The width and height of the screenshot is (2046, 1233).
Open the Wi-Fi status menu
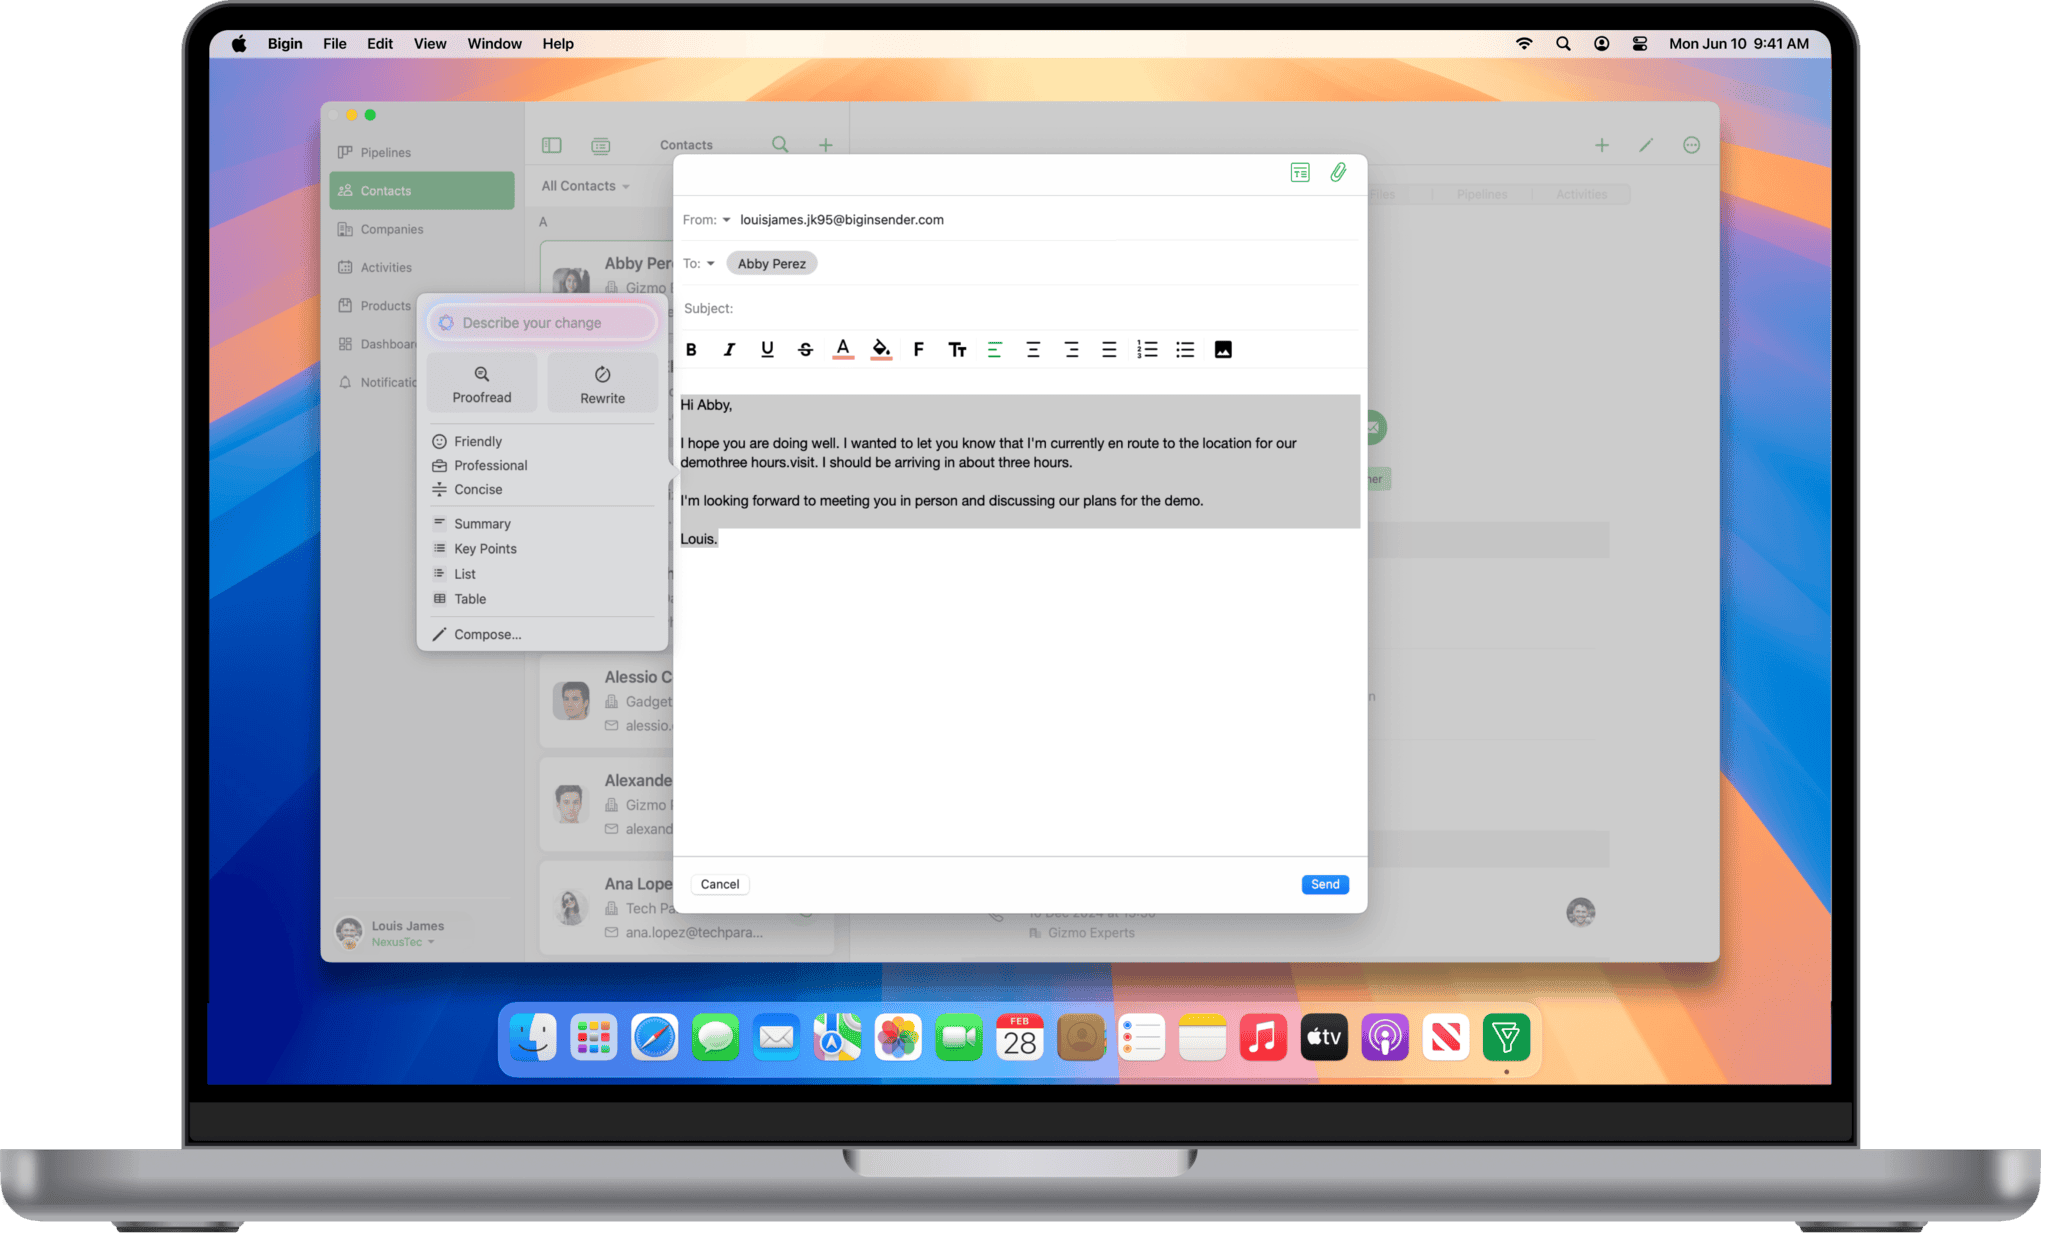click(x=1524, y=44)
